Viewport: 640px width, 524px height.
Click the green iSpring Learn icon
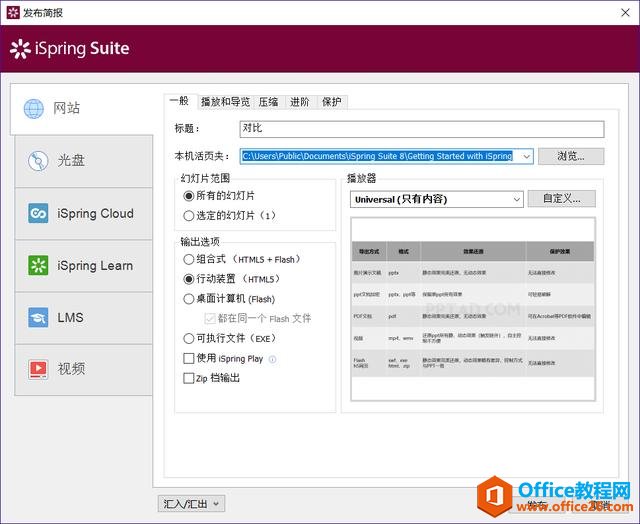[38, 265]
